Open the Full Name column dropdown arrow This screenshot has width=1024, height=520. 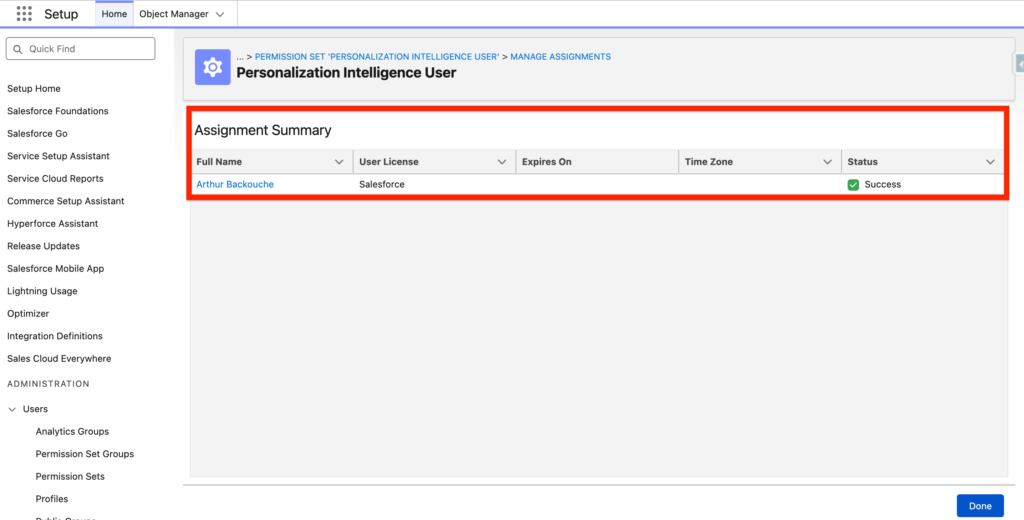coord(339,162)
